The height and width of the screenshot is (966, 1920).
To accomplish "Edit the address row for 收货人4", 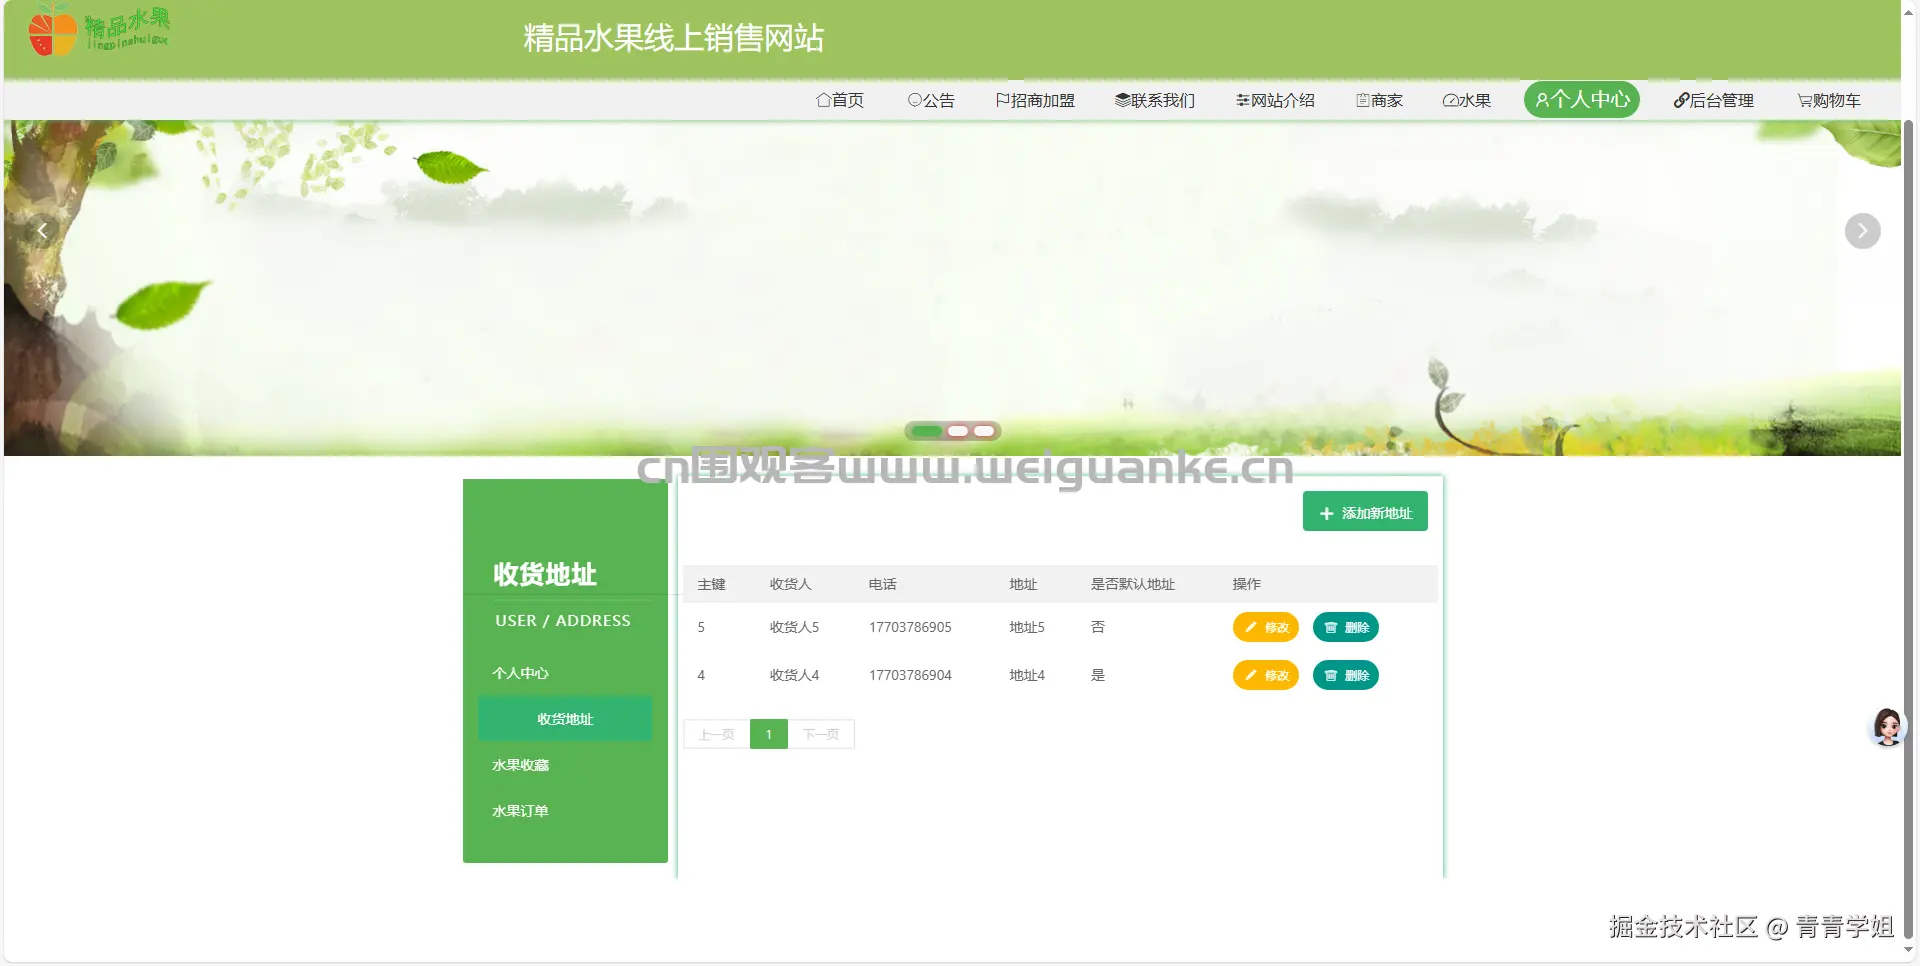I will (x=1266, y=675).
